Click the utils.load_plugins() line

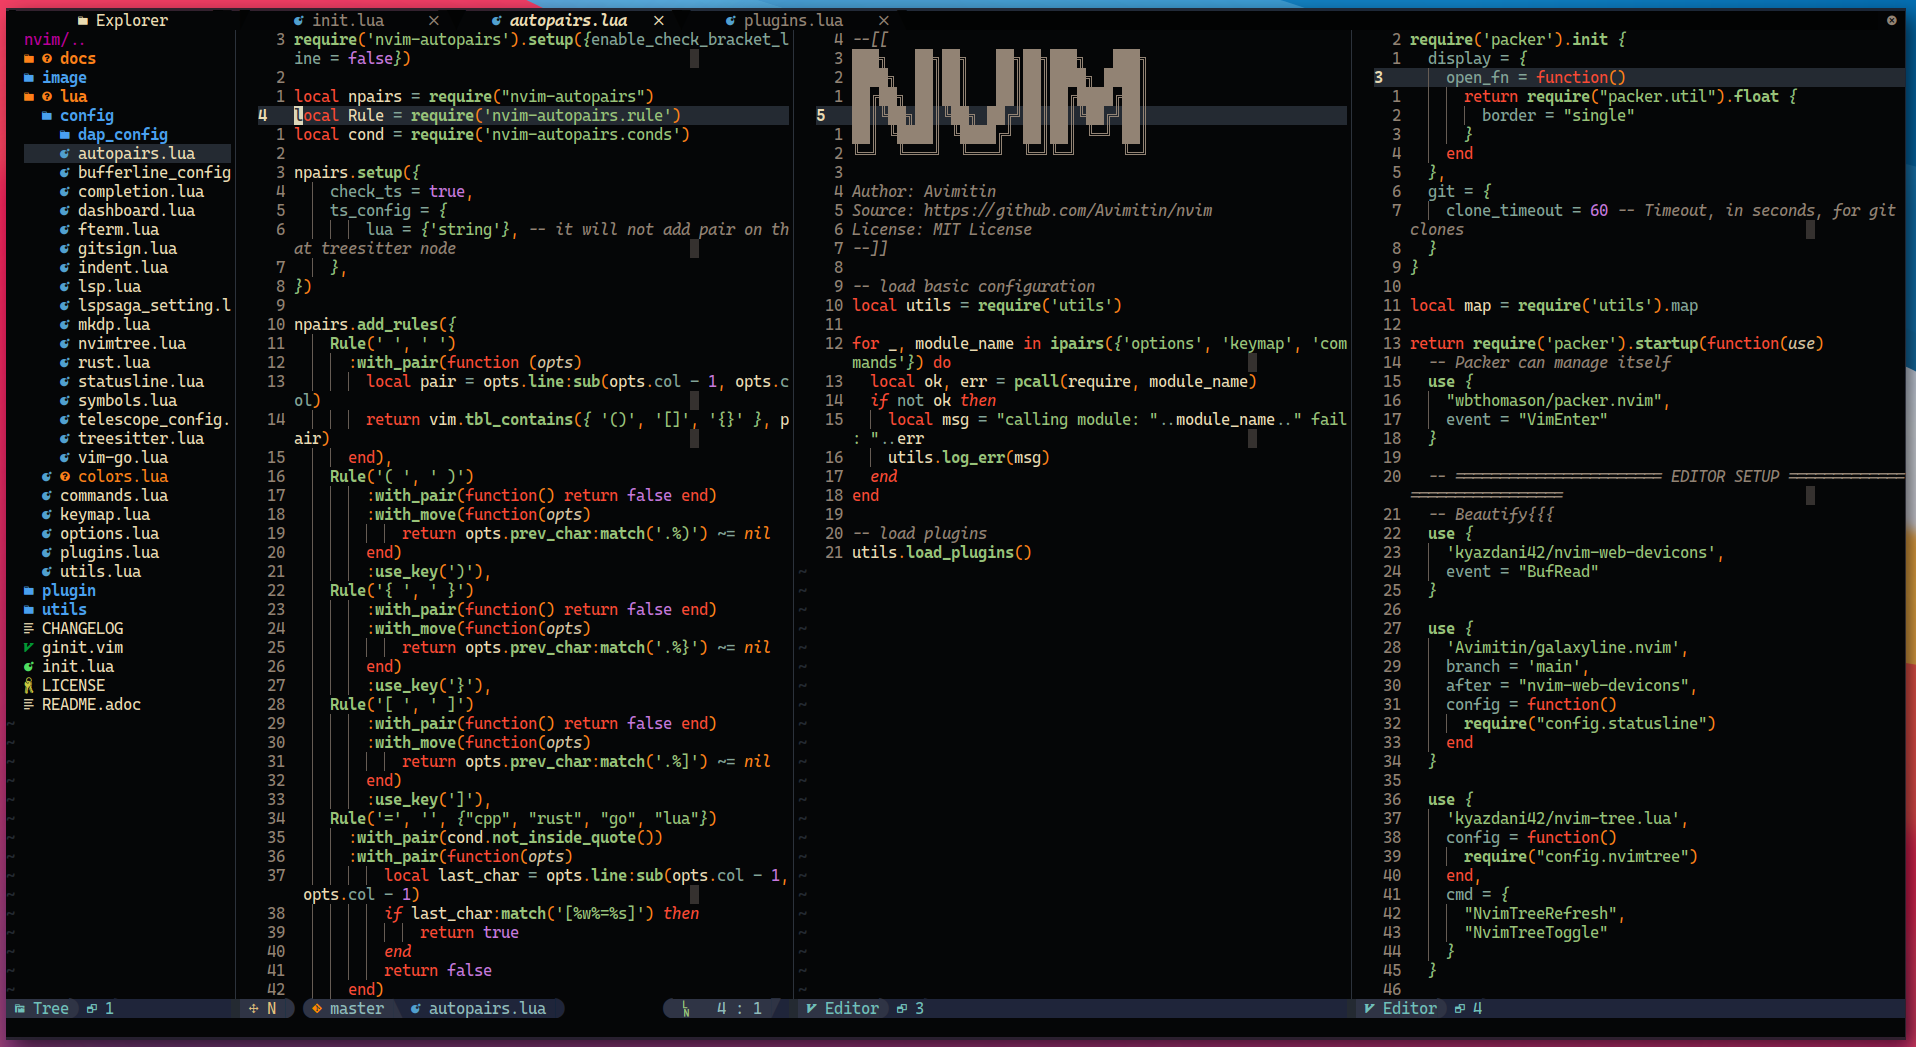(941, 552)
